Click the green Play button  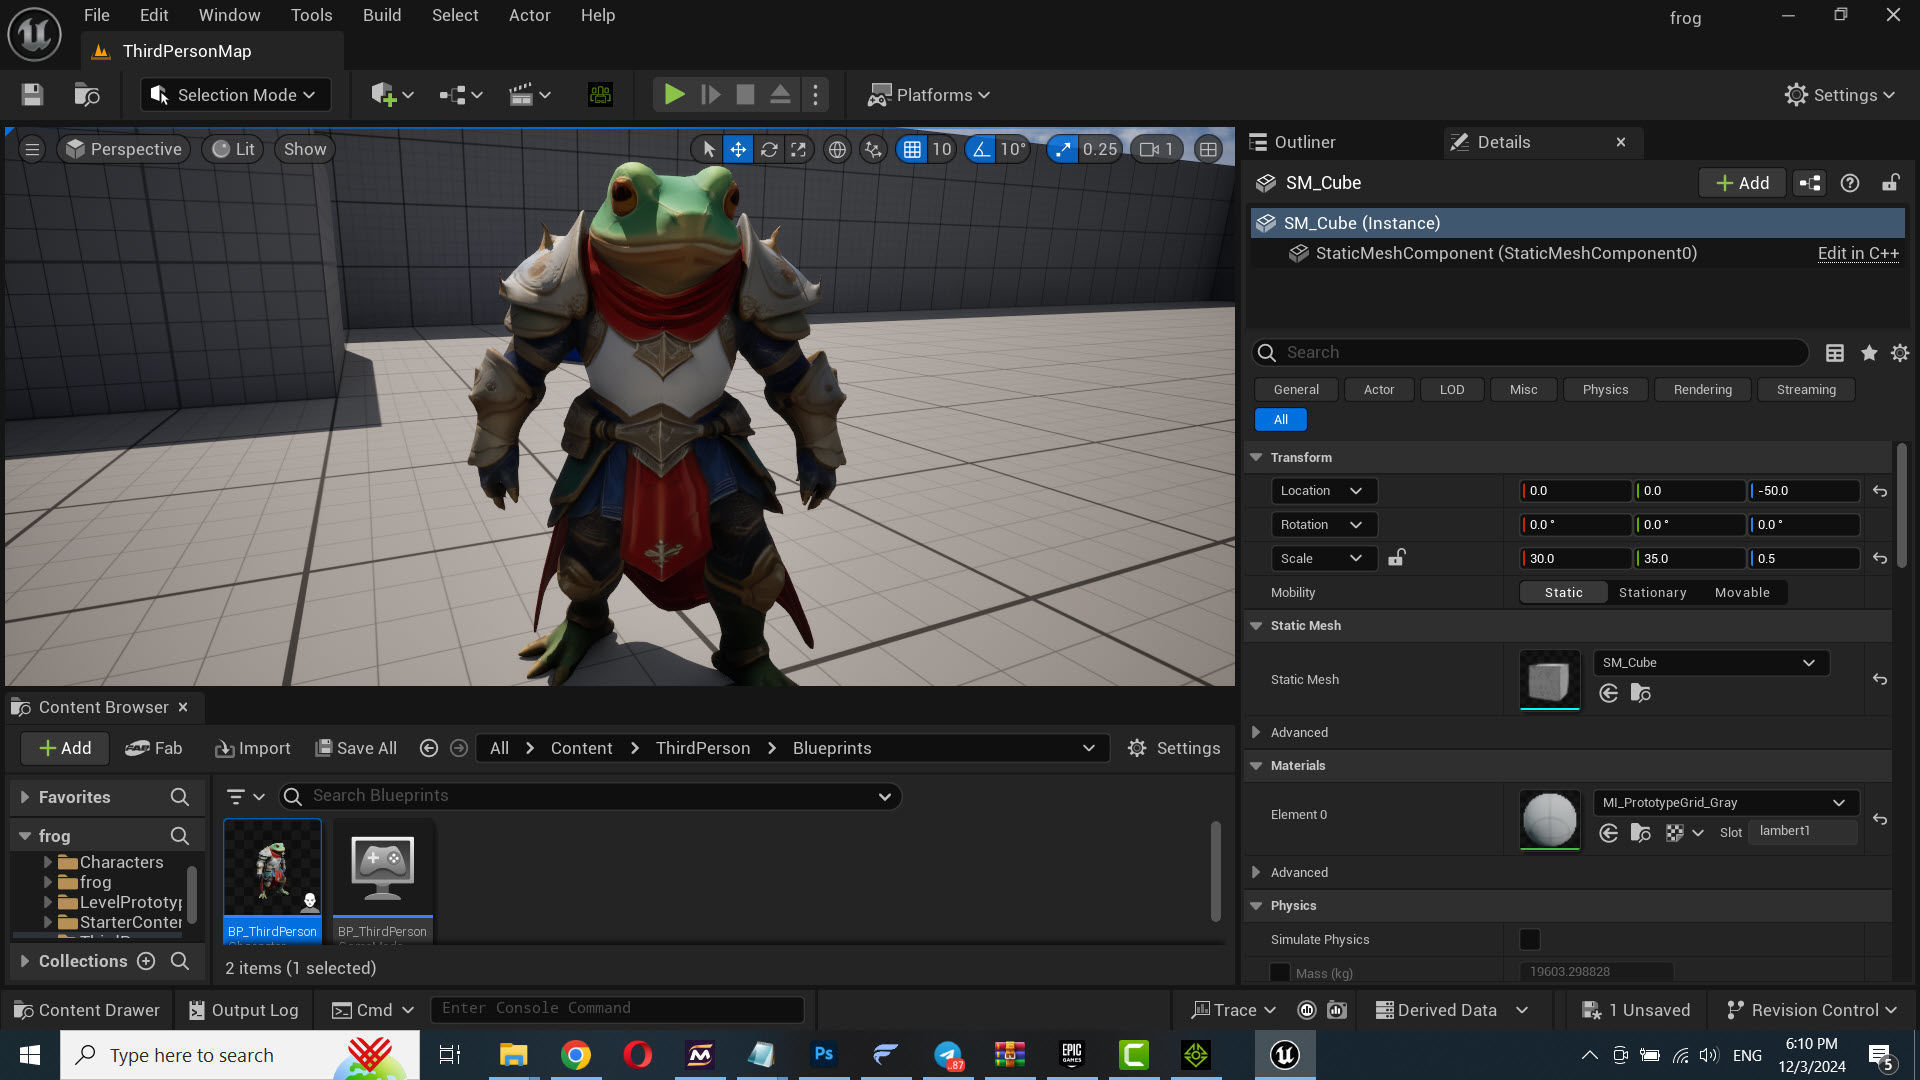pos(674,95)
